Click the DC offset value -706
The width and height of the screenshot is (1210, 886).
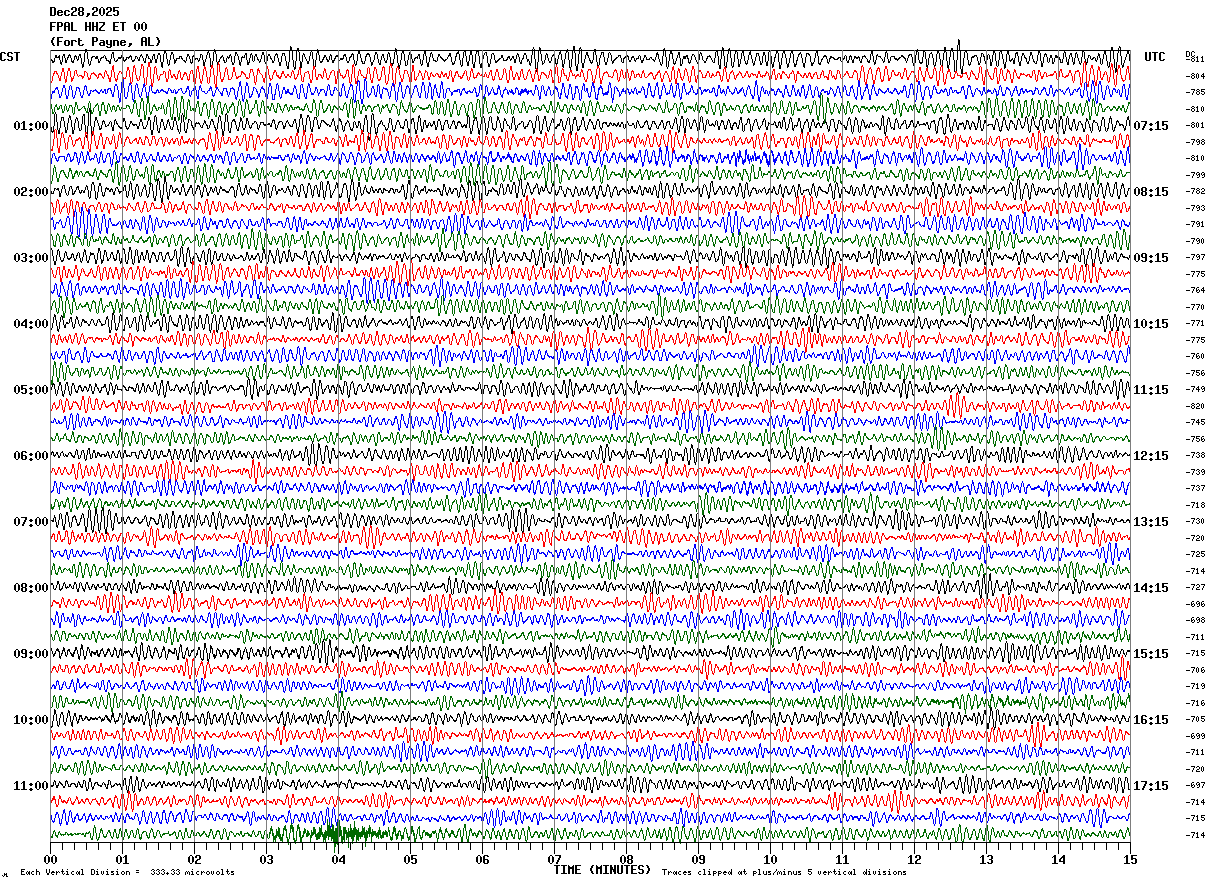[x=1196, y=670]
